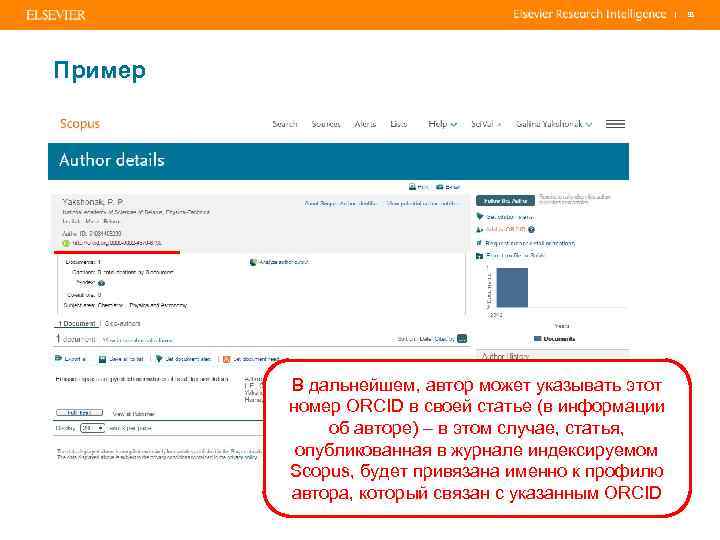Viewport: 720px width, 540px height.
Task: Open the Lists menu item
Action: [399, 124]
